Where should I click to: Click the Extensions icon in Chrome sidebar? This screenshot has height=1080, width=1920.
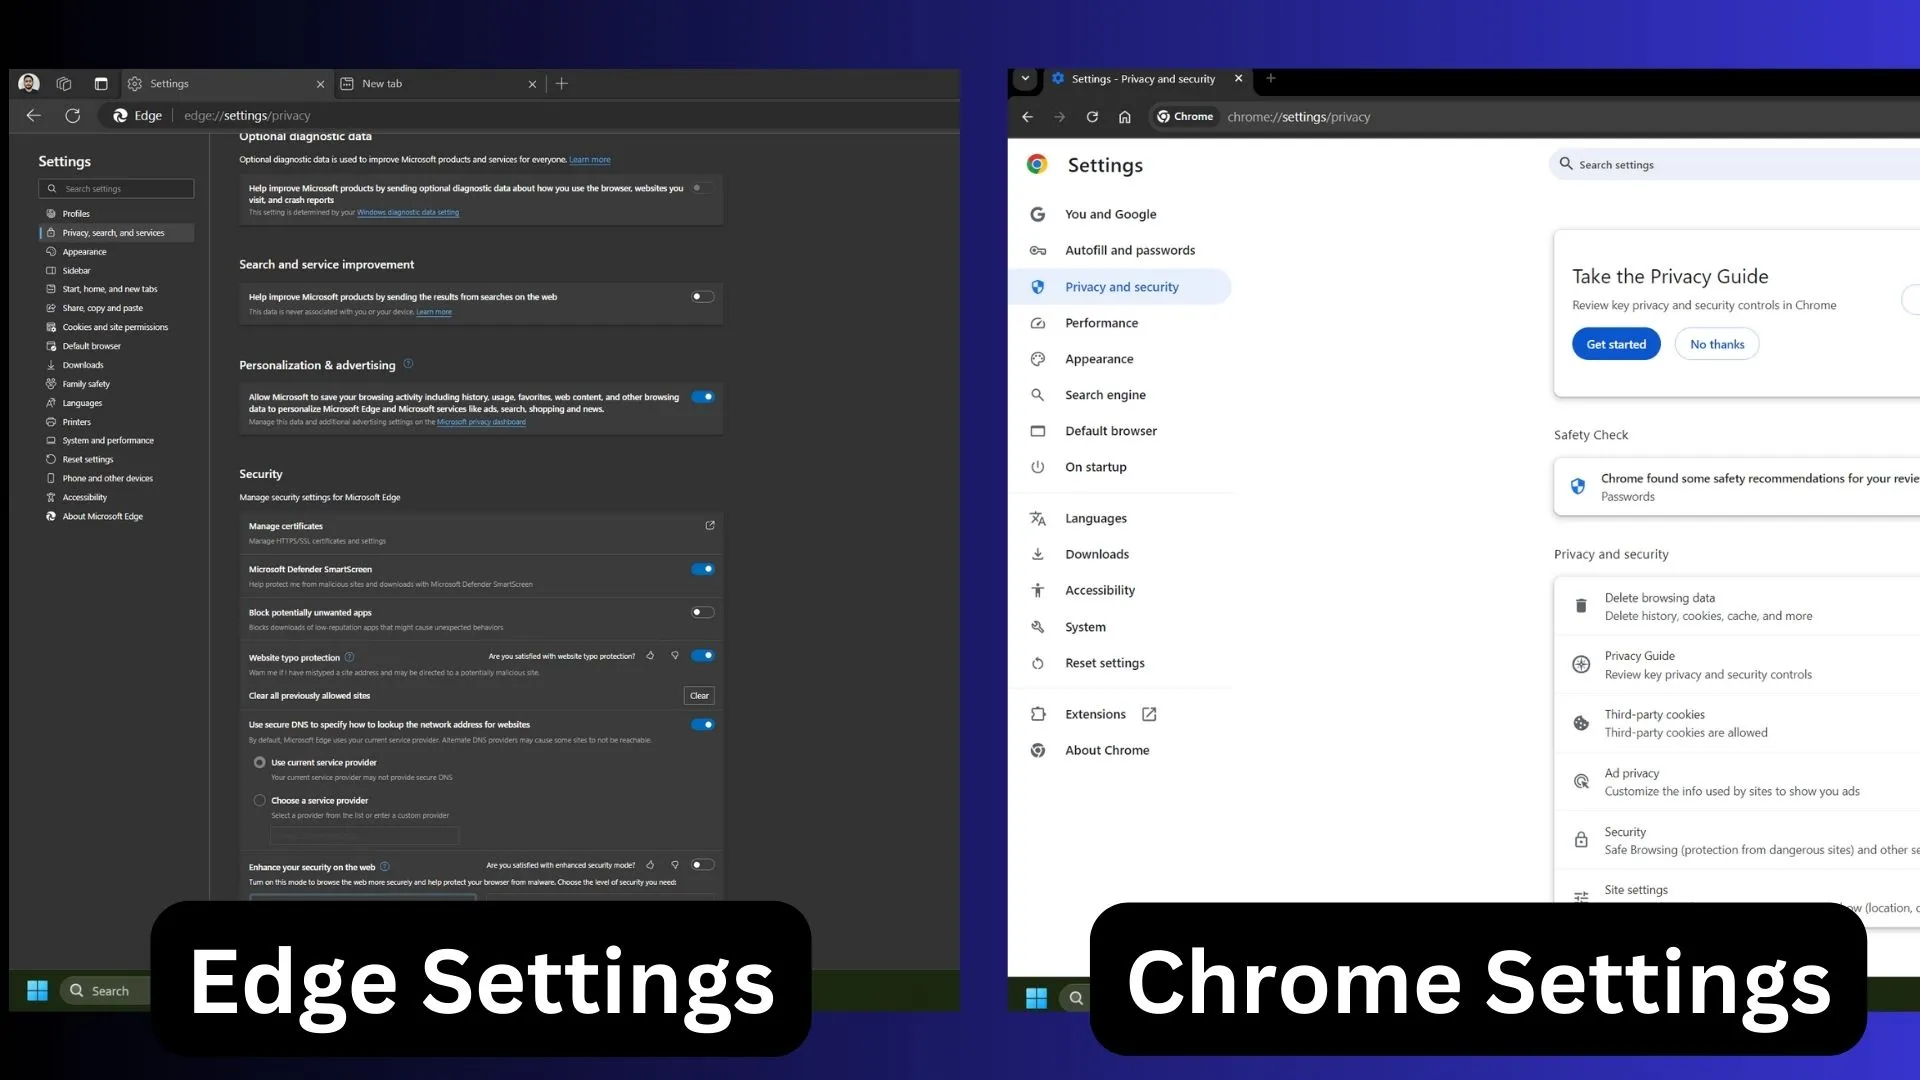1038,712
